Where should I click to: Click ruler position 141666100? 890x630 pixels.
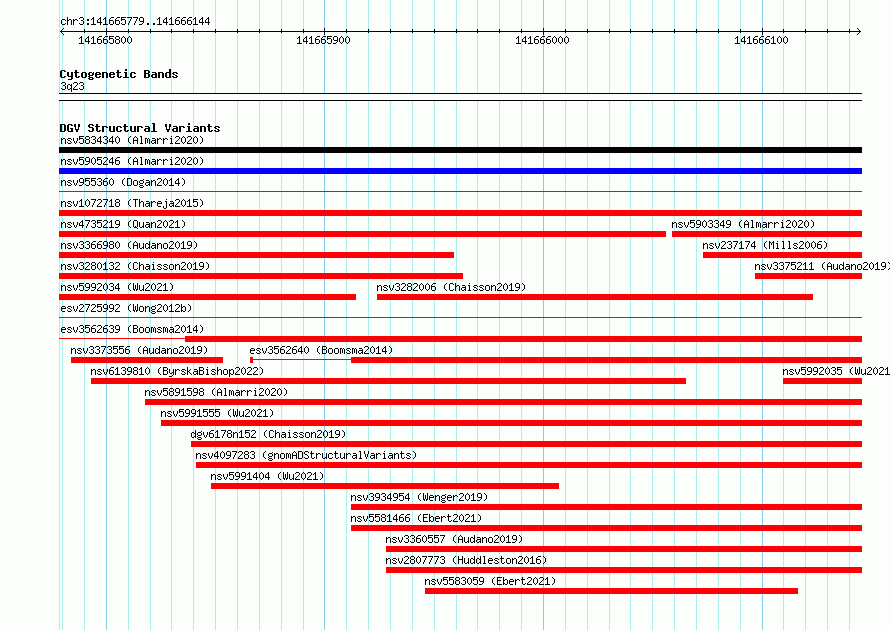point(761,40)
